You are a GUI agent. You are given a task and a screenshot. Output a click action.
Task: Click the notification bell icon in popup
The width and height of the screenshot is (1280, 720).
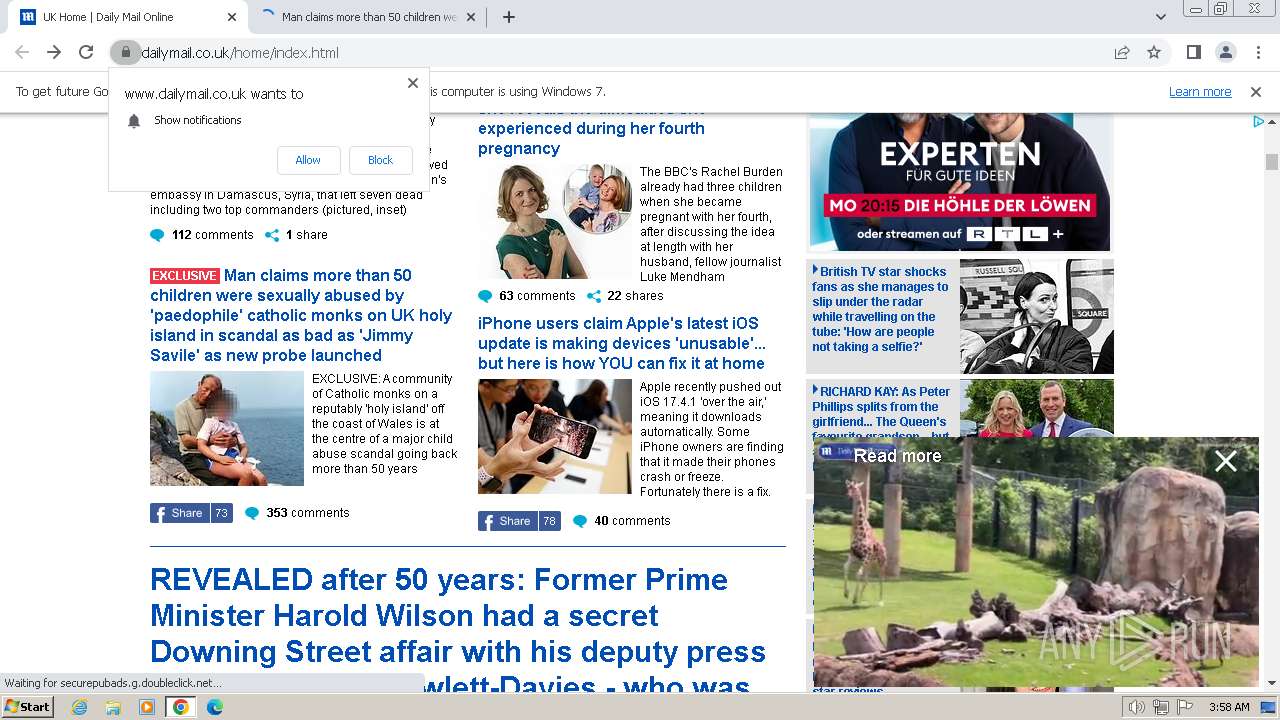pos(134,120)
